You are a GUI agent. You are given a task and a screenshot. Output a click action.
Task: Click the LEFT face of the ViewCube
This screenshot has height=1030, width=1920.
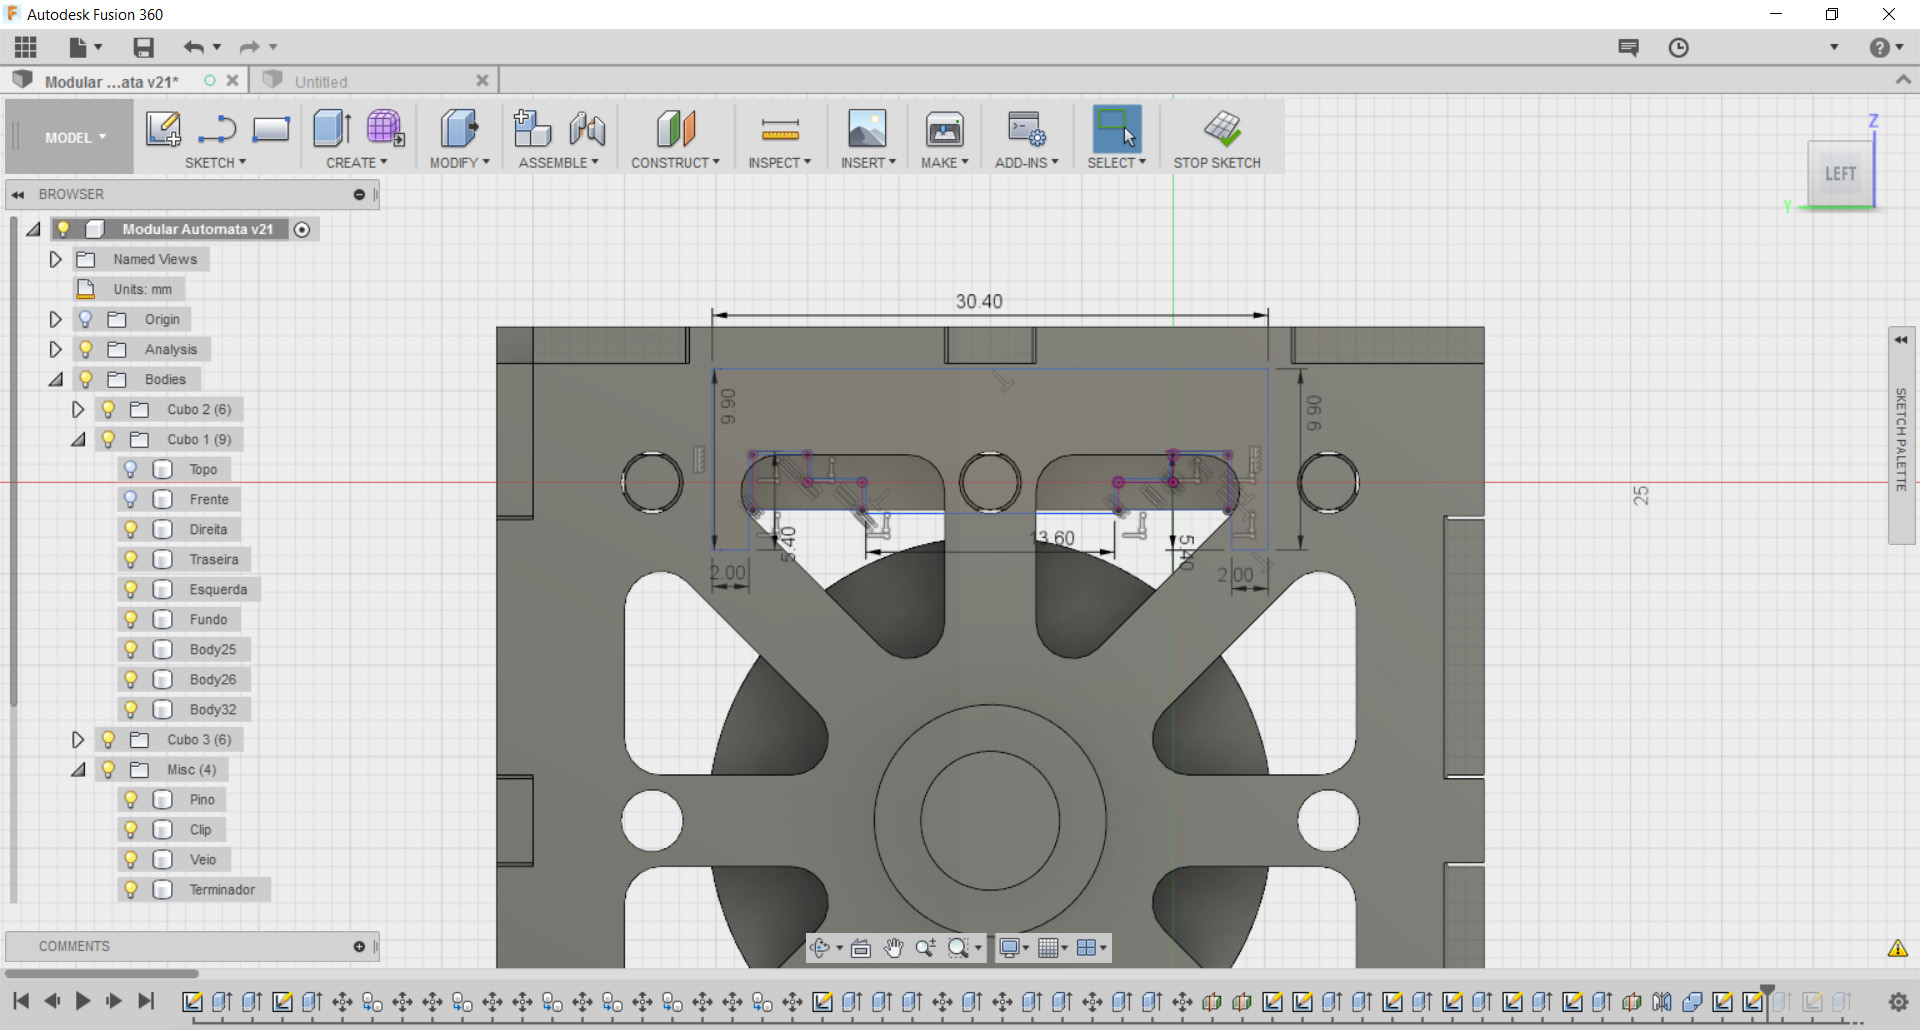point(1839,174)
